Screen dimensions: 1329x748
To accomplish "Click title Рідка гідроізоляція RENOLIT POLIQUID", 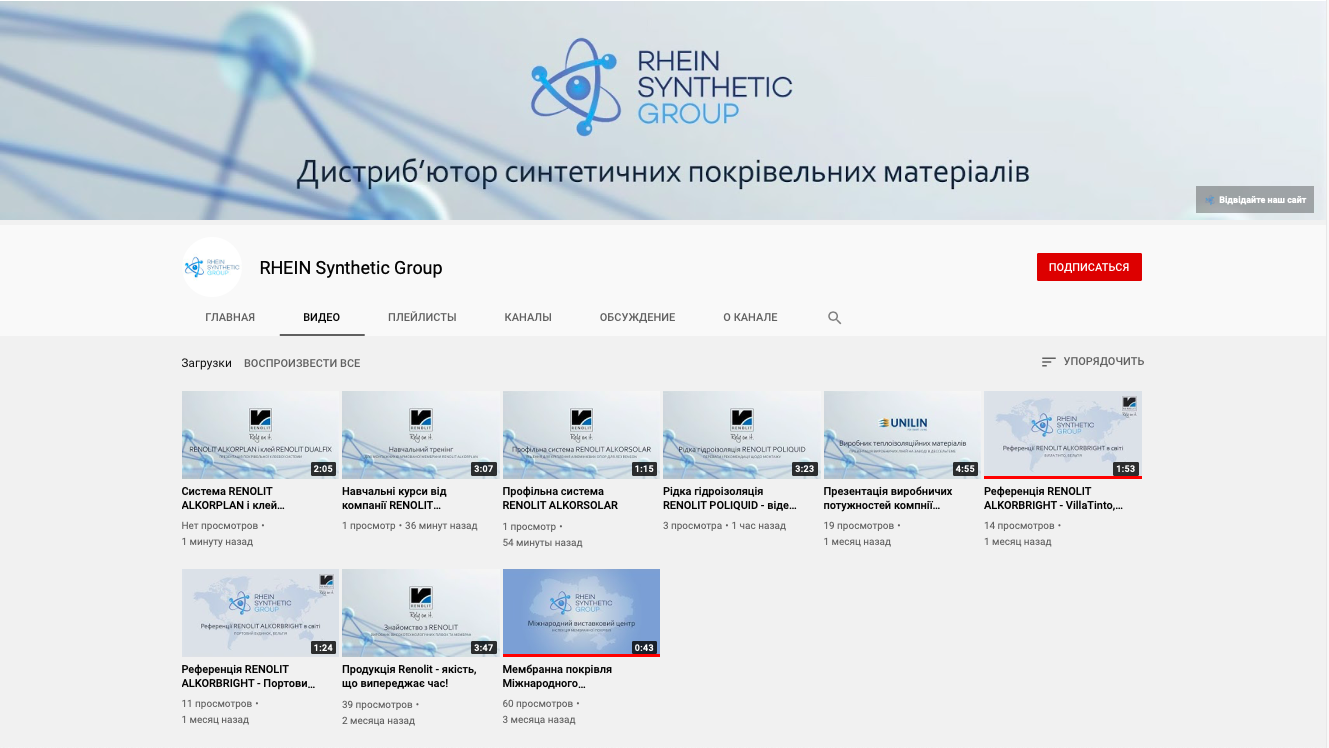I will point(731,498).
